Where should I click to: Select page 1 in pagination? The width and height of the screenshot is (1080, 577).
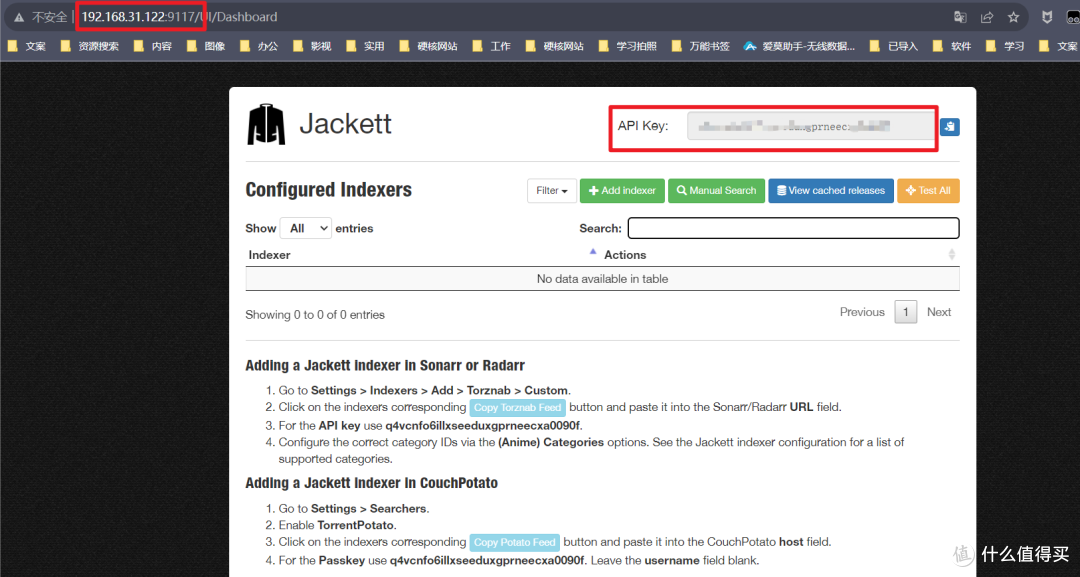pyautogui.click(x=906, y=312)
